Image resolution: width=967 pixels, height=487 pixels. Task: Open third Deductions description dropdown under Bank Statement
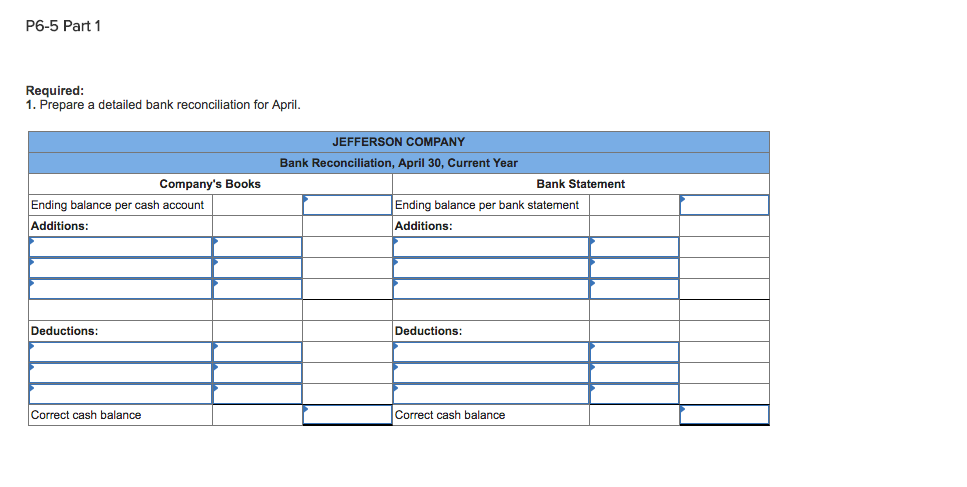(x=491, y=394)
